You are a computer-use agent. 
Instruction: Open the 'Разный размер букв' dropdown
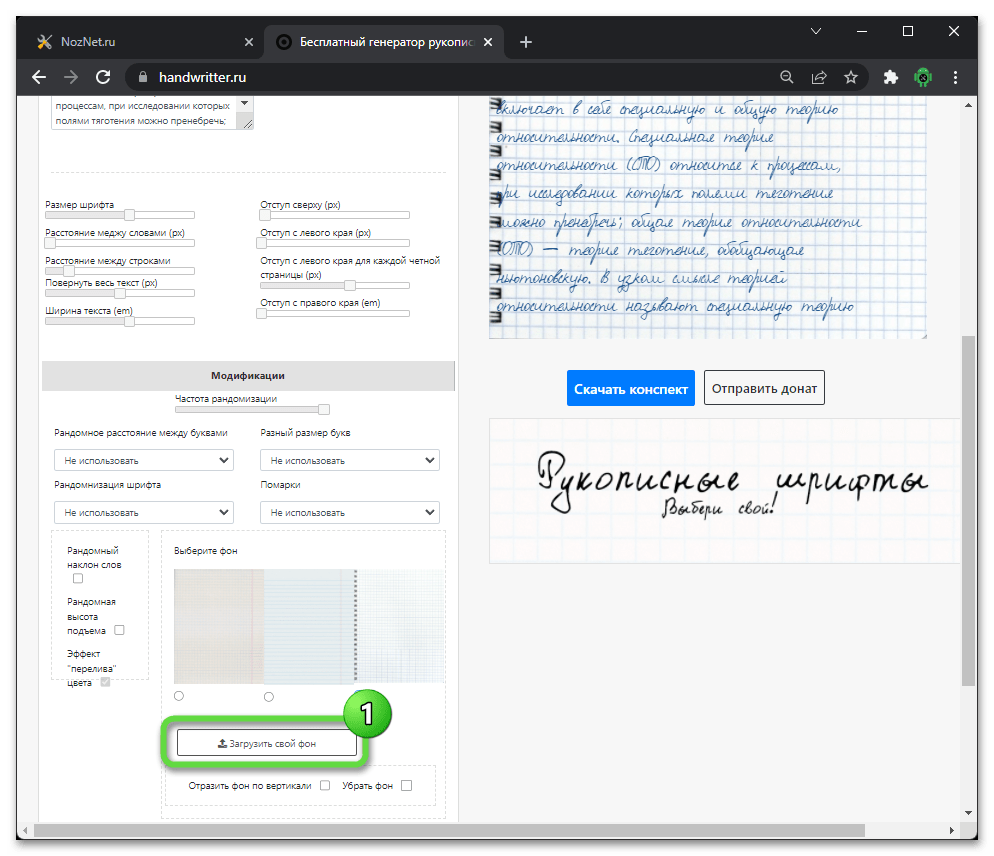point(349,461)
